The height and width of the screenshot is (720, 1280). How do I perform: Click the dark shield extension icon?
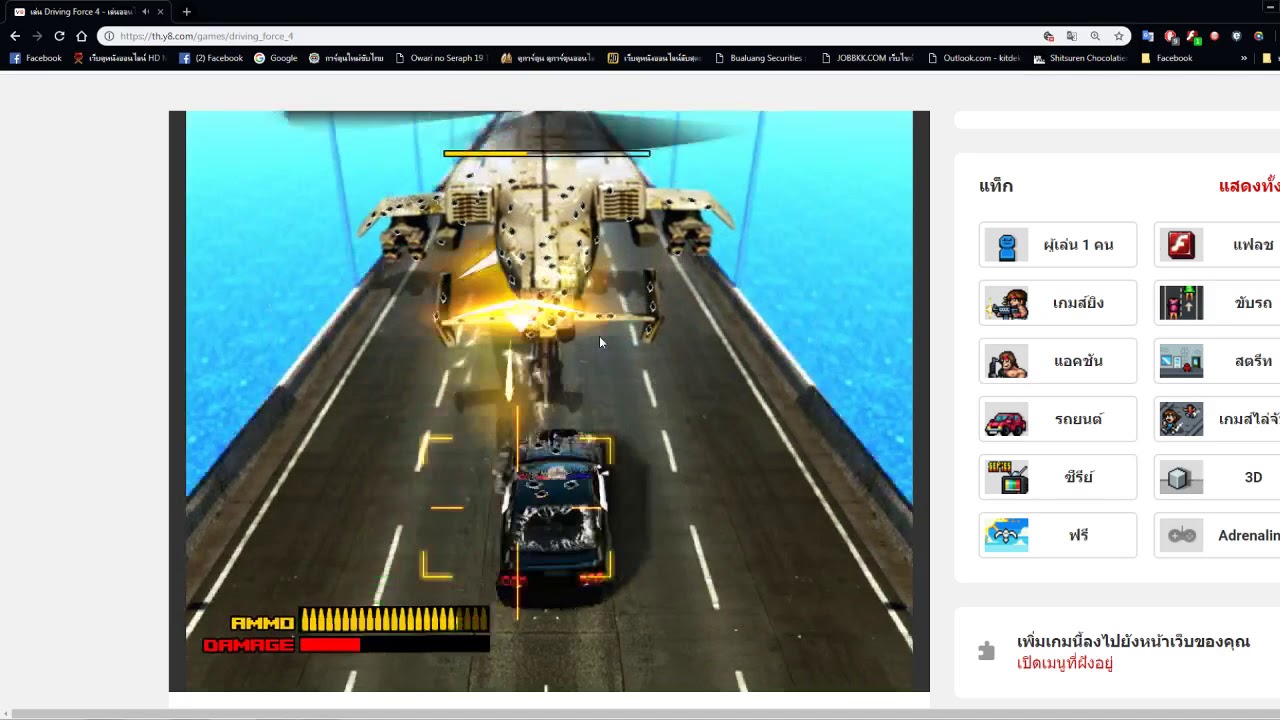(1237, 36)
